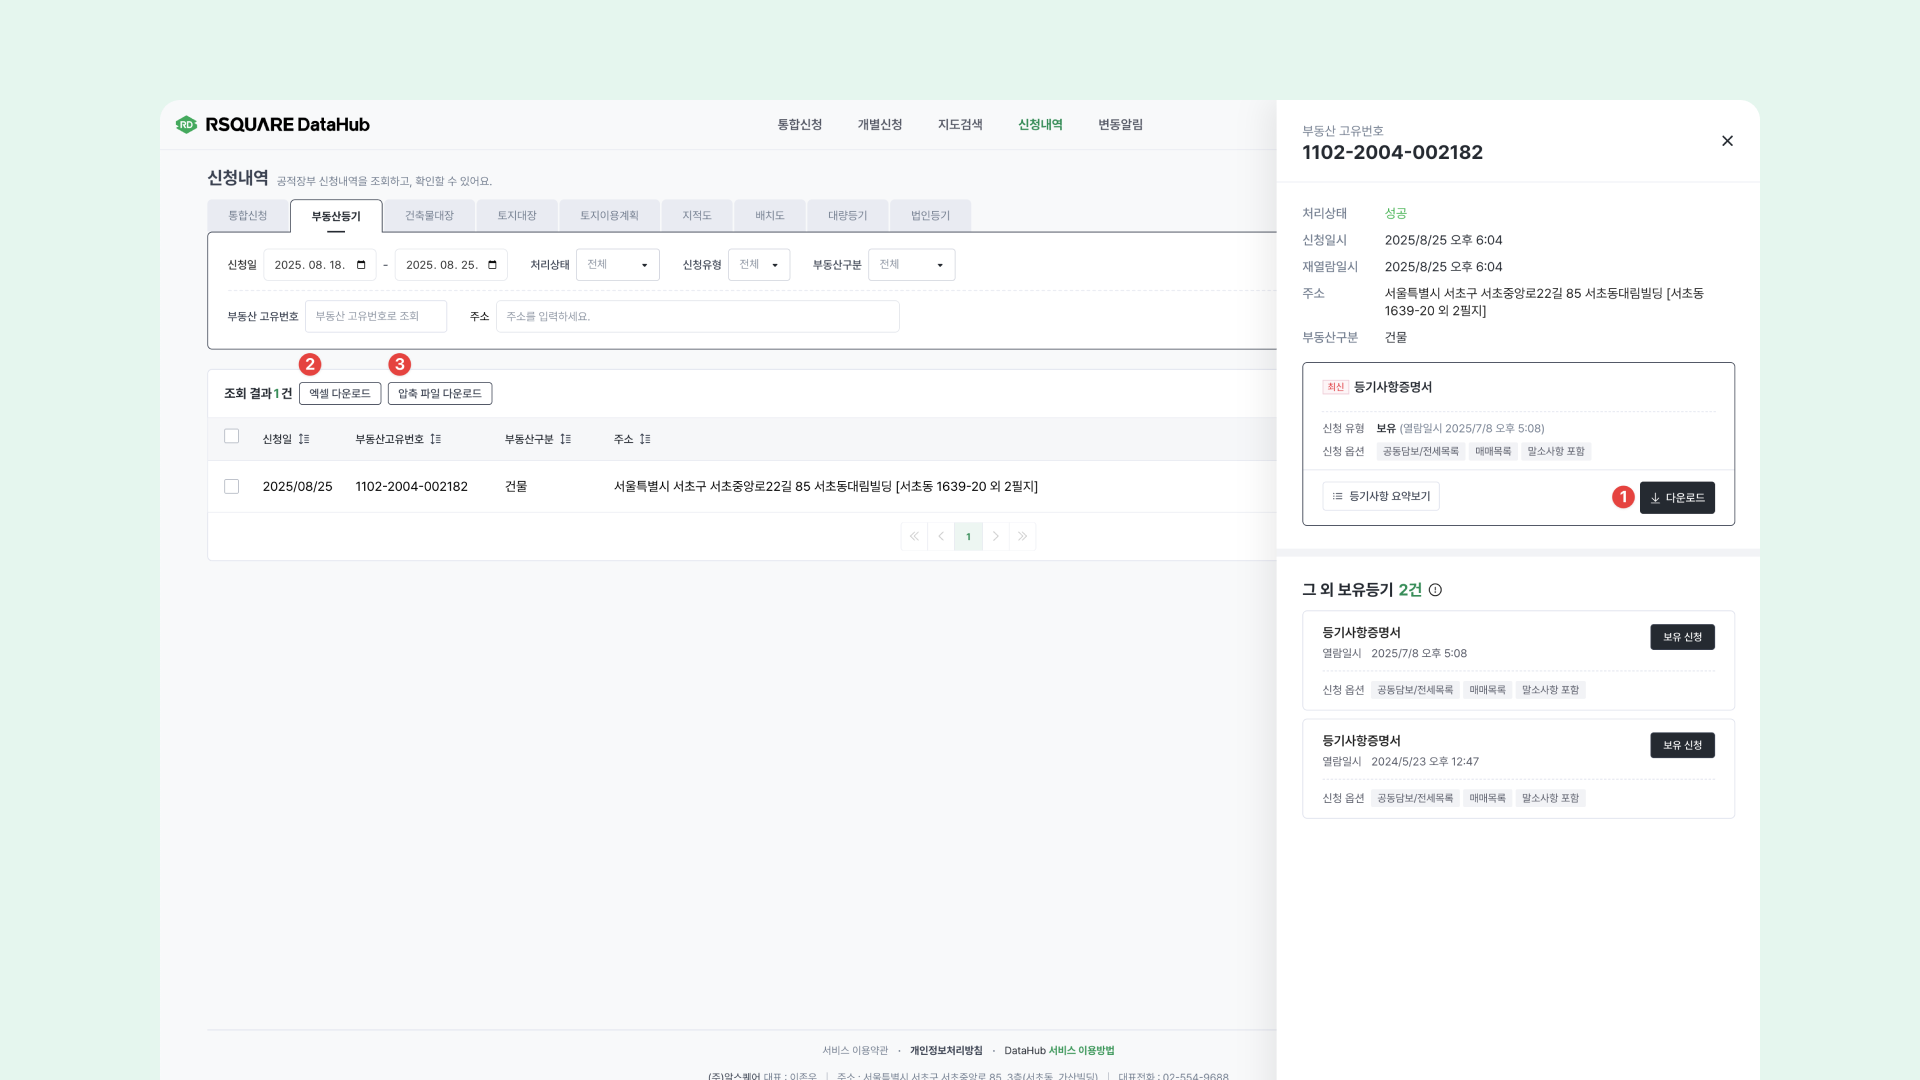
Task: Switch to the 건축물대장 tab
Action: (429, 216)
